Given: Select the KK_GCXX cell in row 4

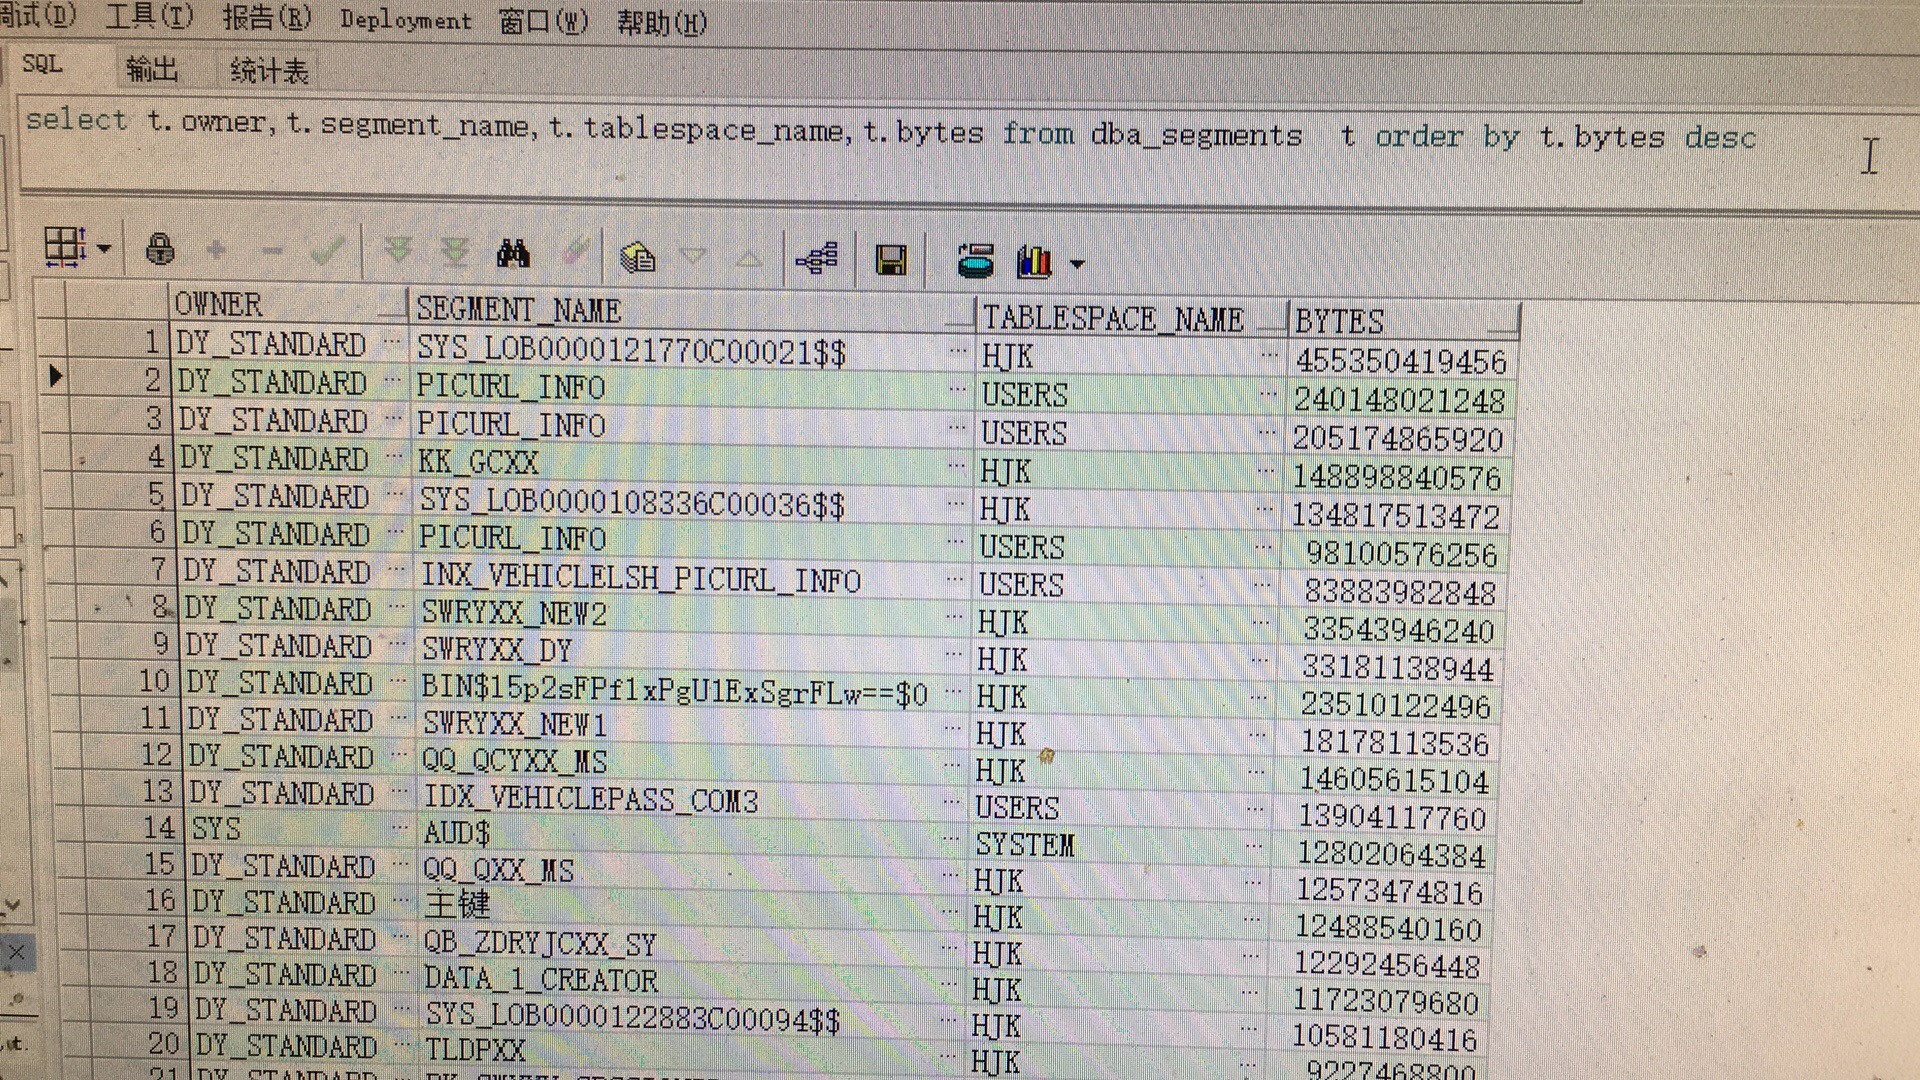Looking at the screenshot, I should click(478, 462).
